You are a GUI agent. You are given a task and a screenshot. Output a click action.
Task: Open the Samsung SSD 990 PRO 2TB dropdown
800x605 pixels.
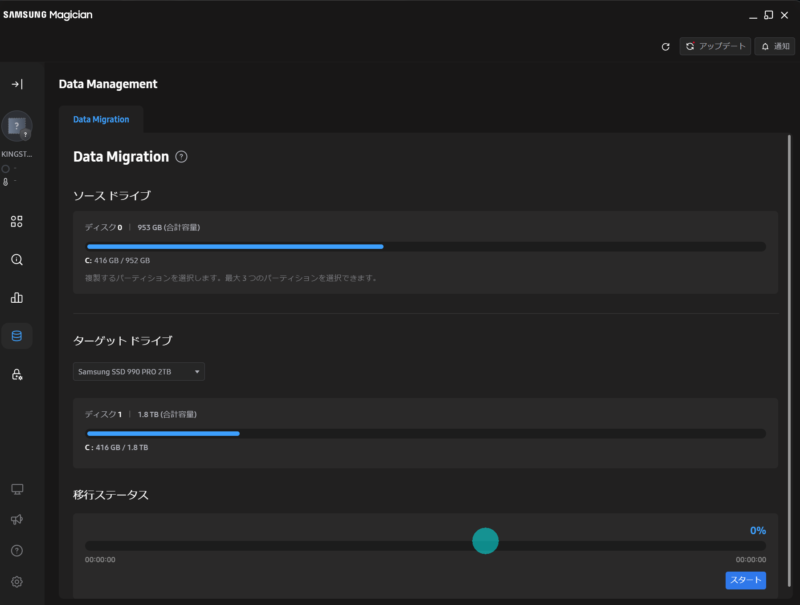(x=139, y=371)
